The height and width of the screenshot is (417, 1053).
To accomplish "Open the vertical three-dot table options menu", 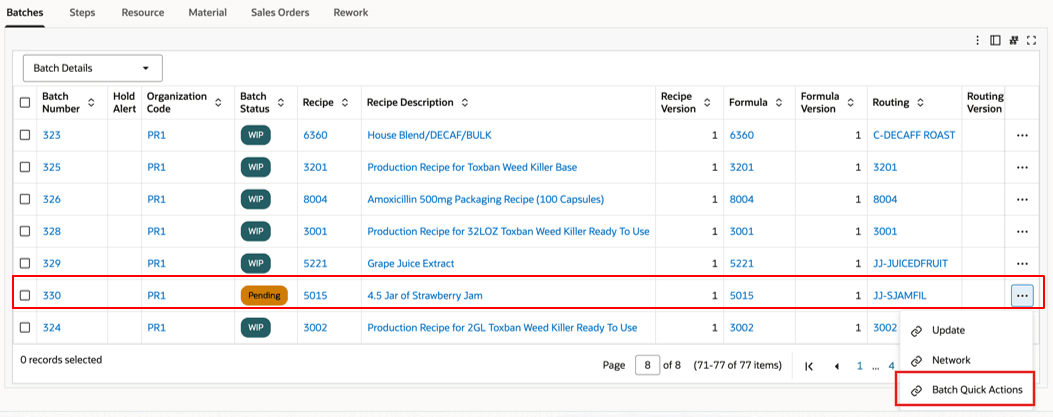I will [978, 41].
